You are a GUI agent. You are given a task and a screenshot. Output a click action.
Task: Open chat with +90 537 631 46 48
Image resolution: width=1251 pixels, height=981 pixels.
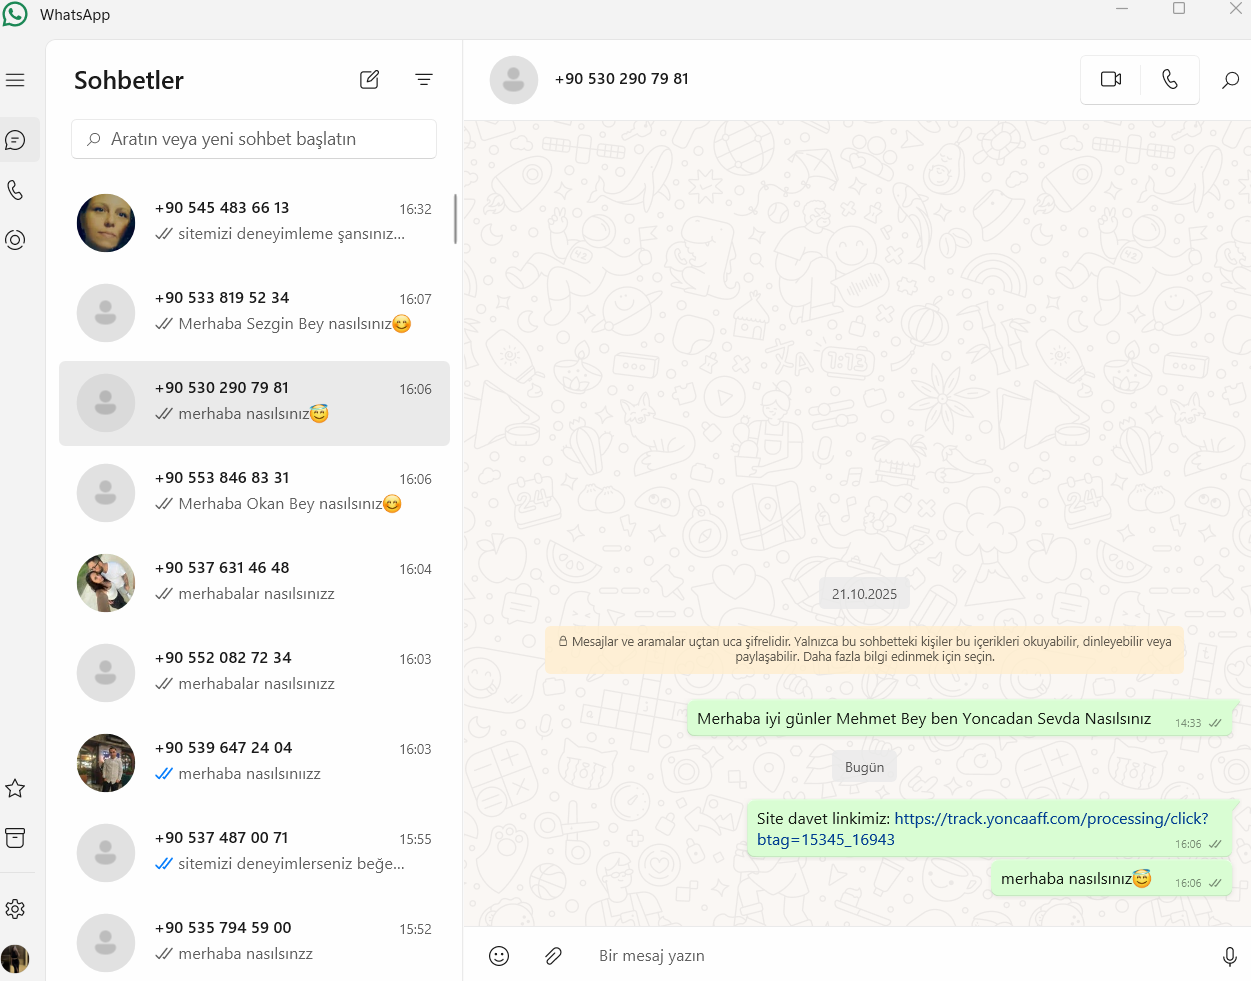254,583
